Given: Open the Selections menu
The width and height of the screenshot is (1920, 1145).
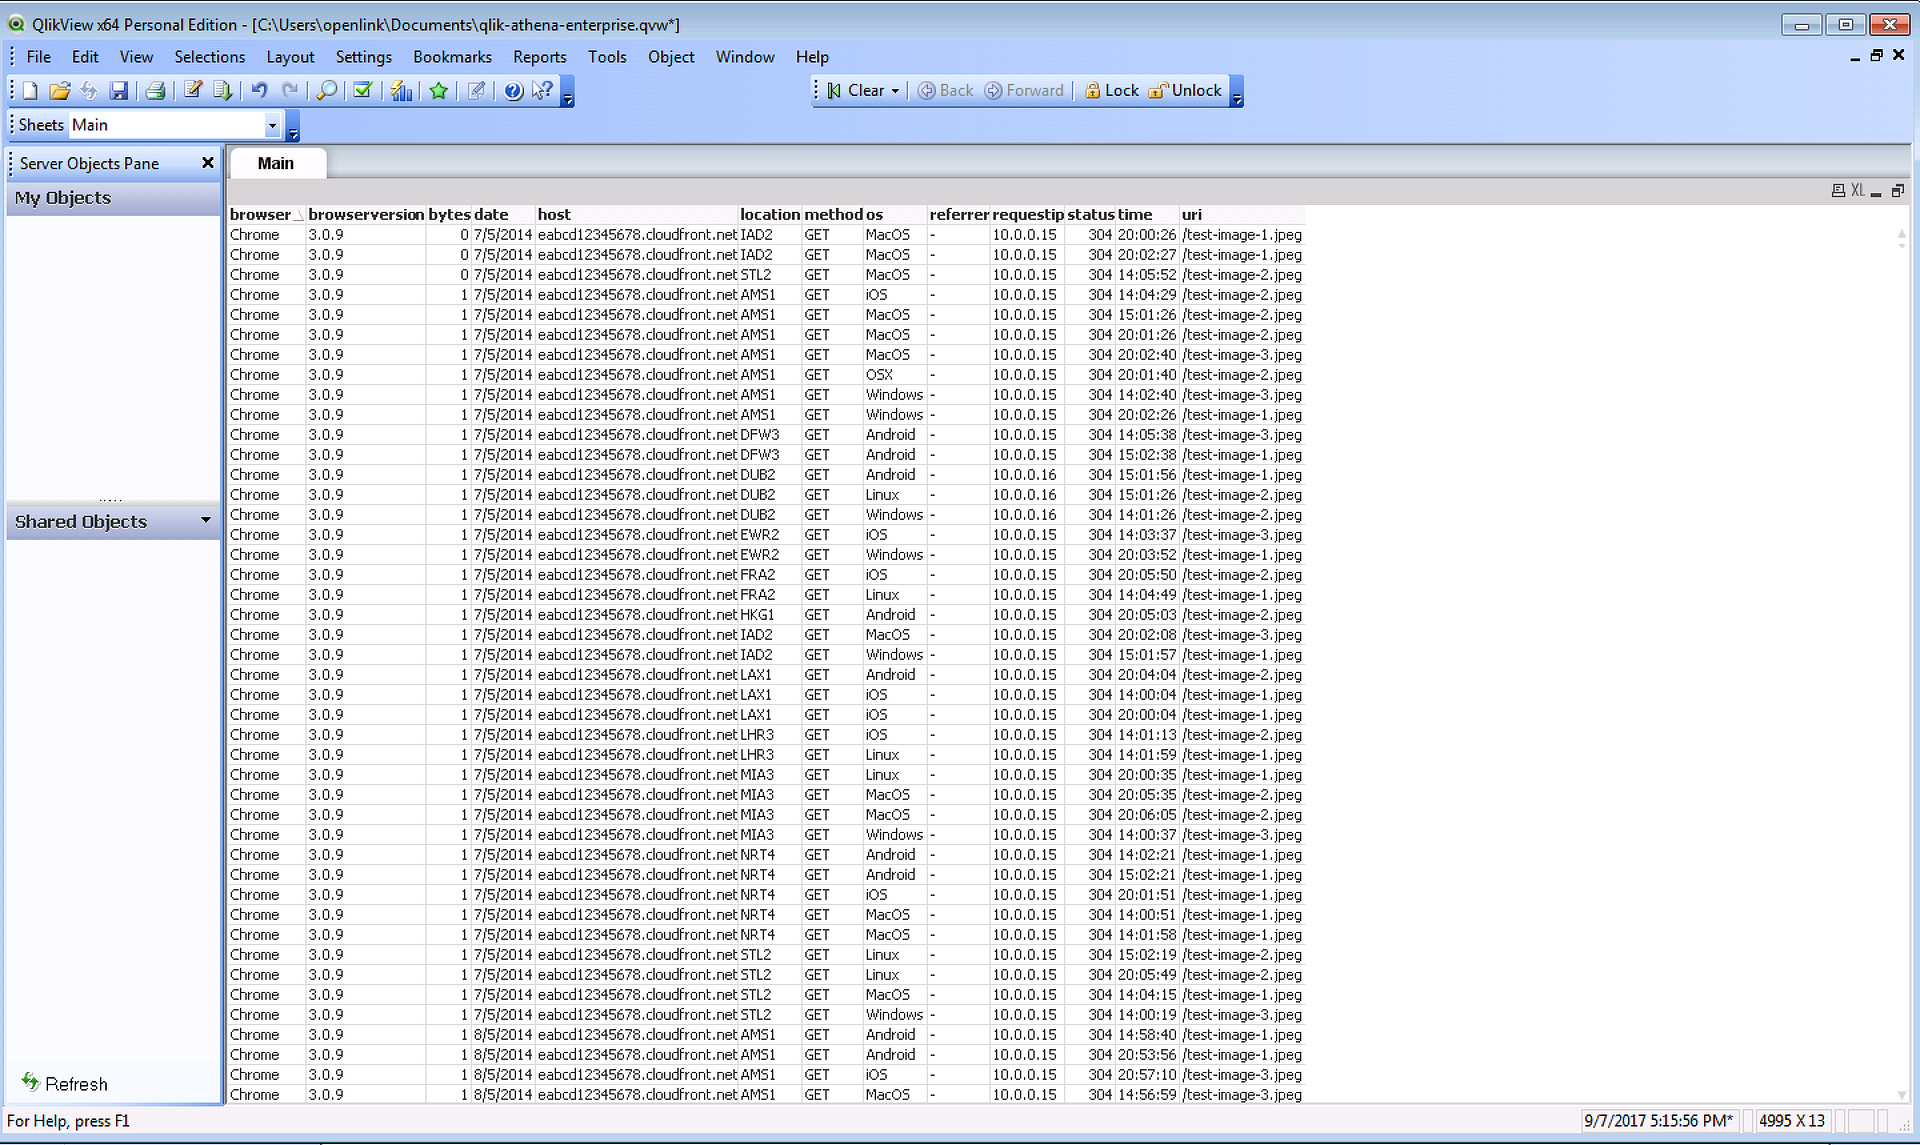Looking at the screenshot, I should (x=210, y=57).
